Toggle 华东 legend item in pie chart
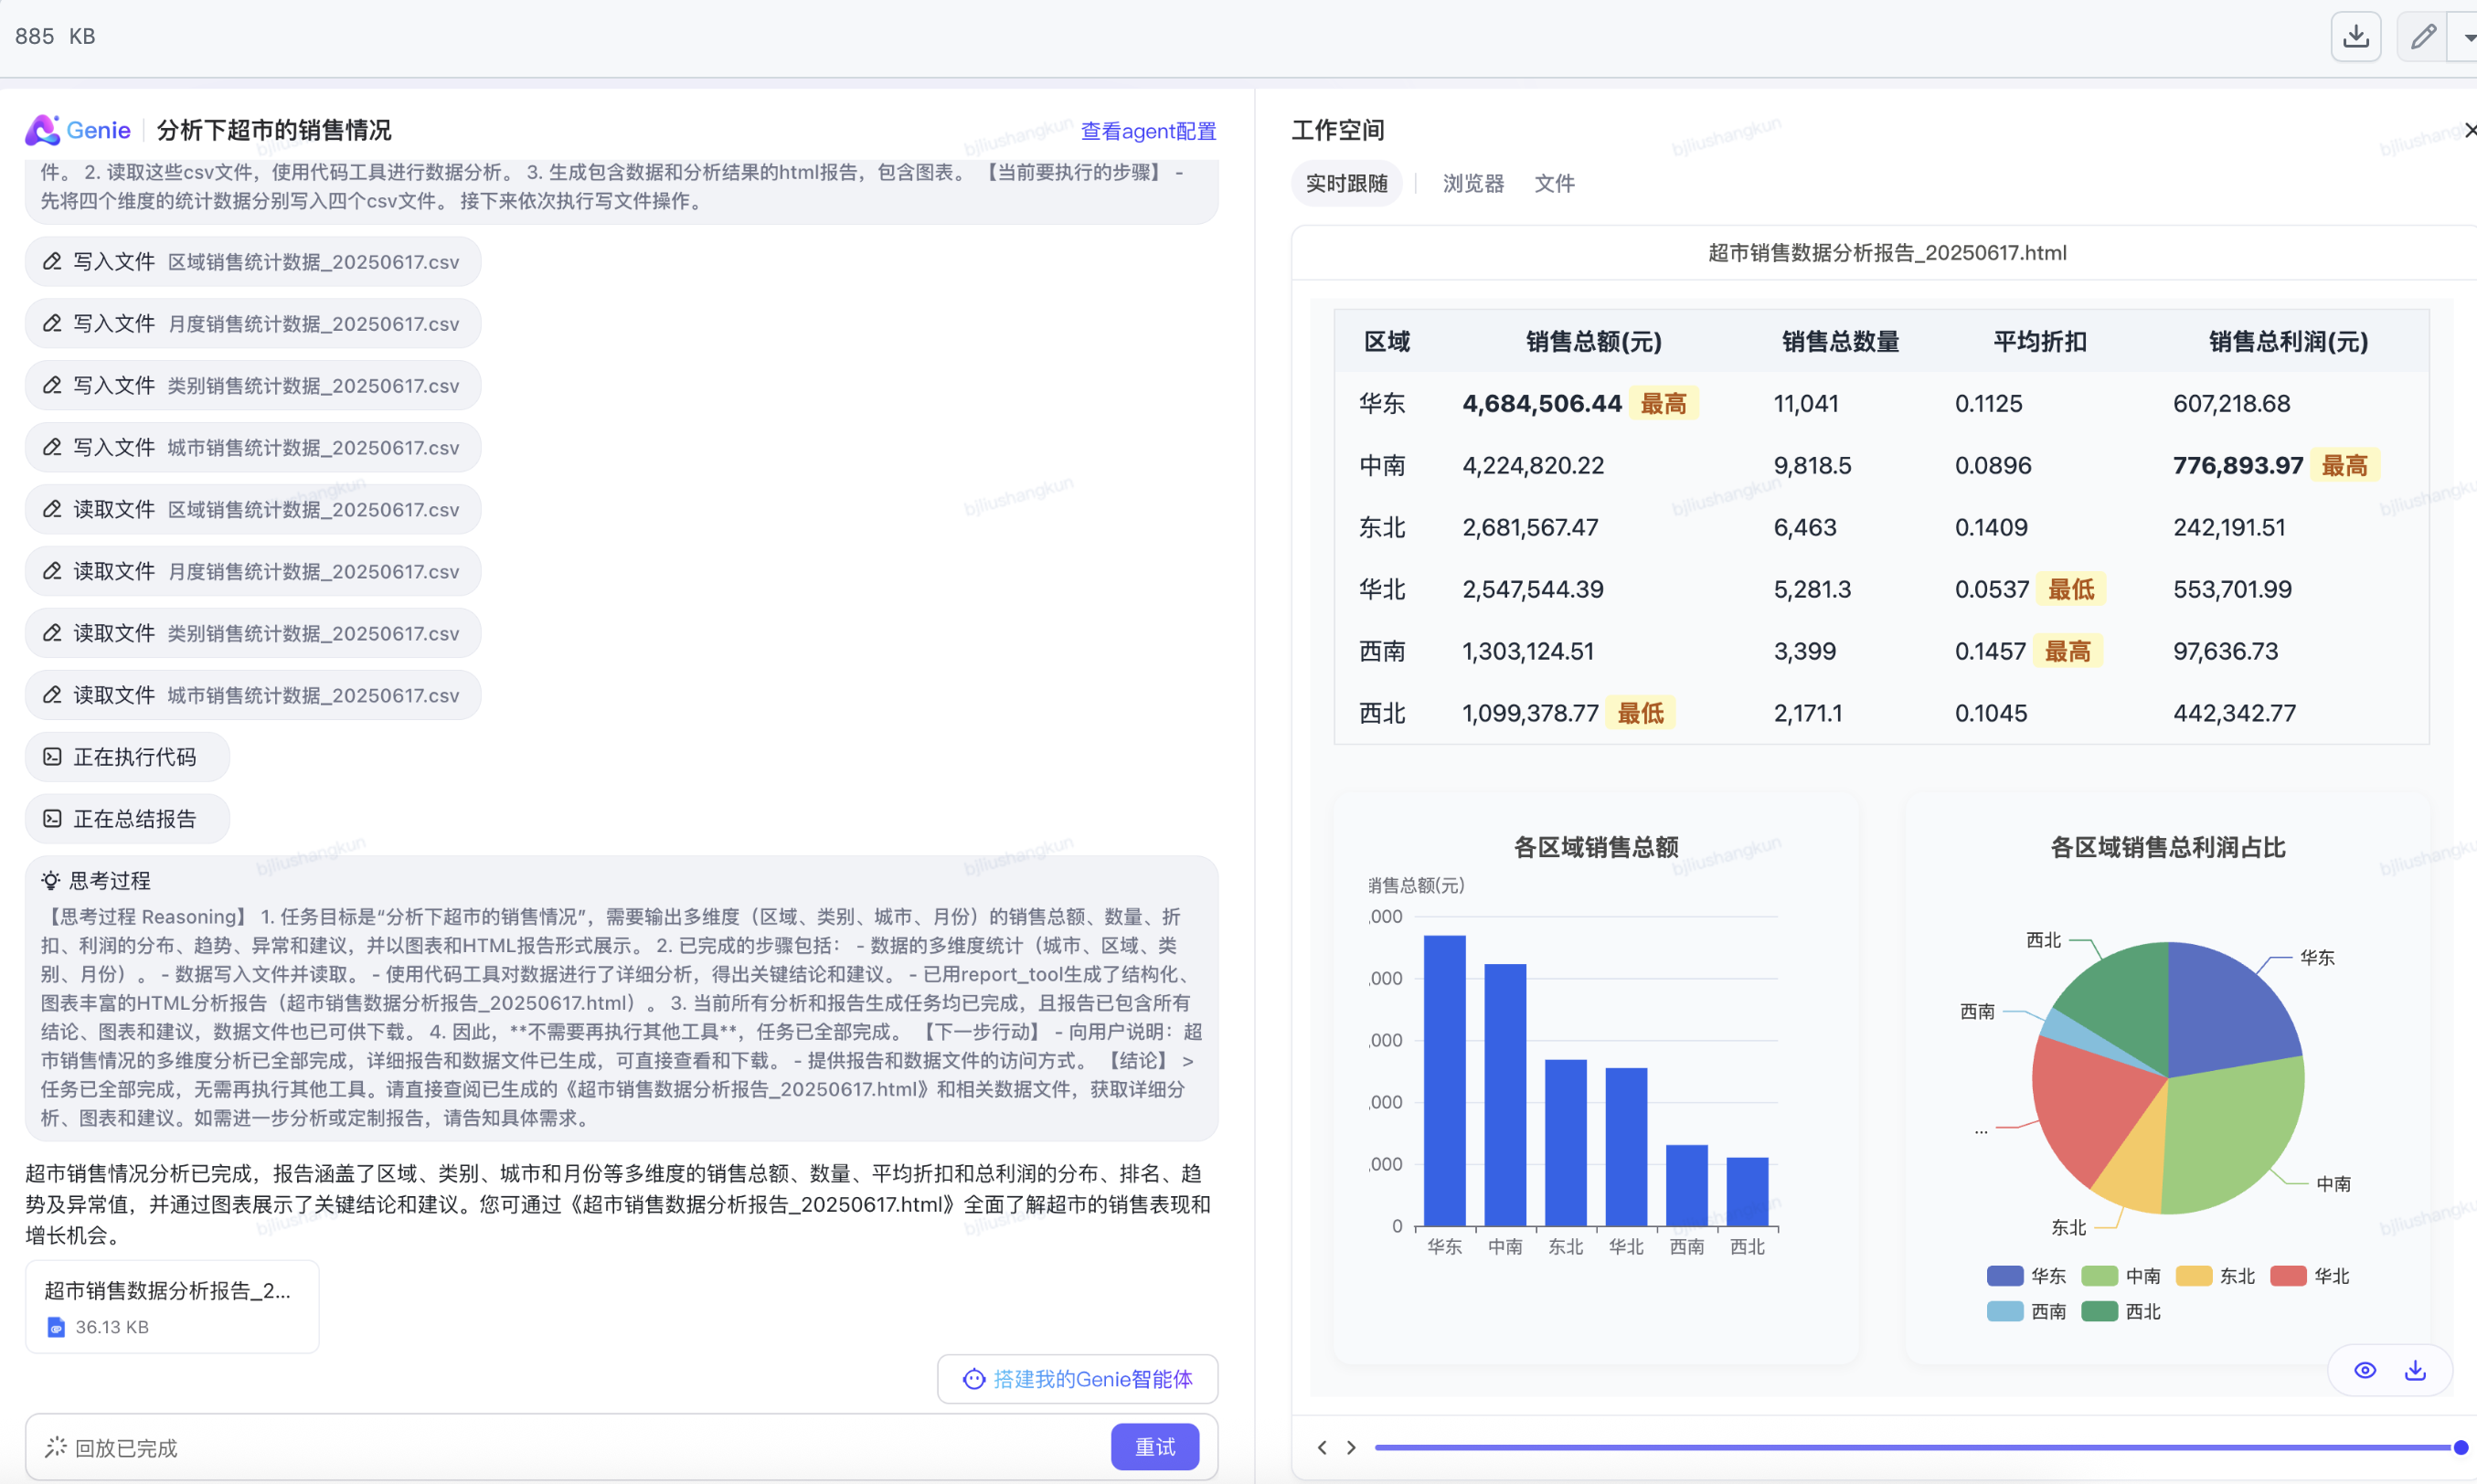This screenshot has height=1484, width=2477. point(2027,1276)
